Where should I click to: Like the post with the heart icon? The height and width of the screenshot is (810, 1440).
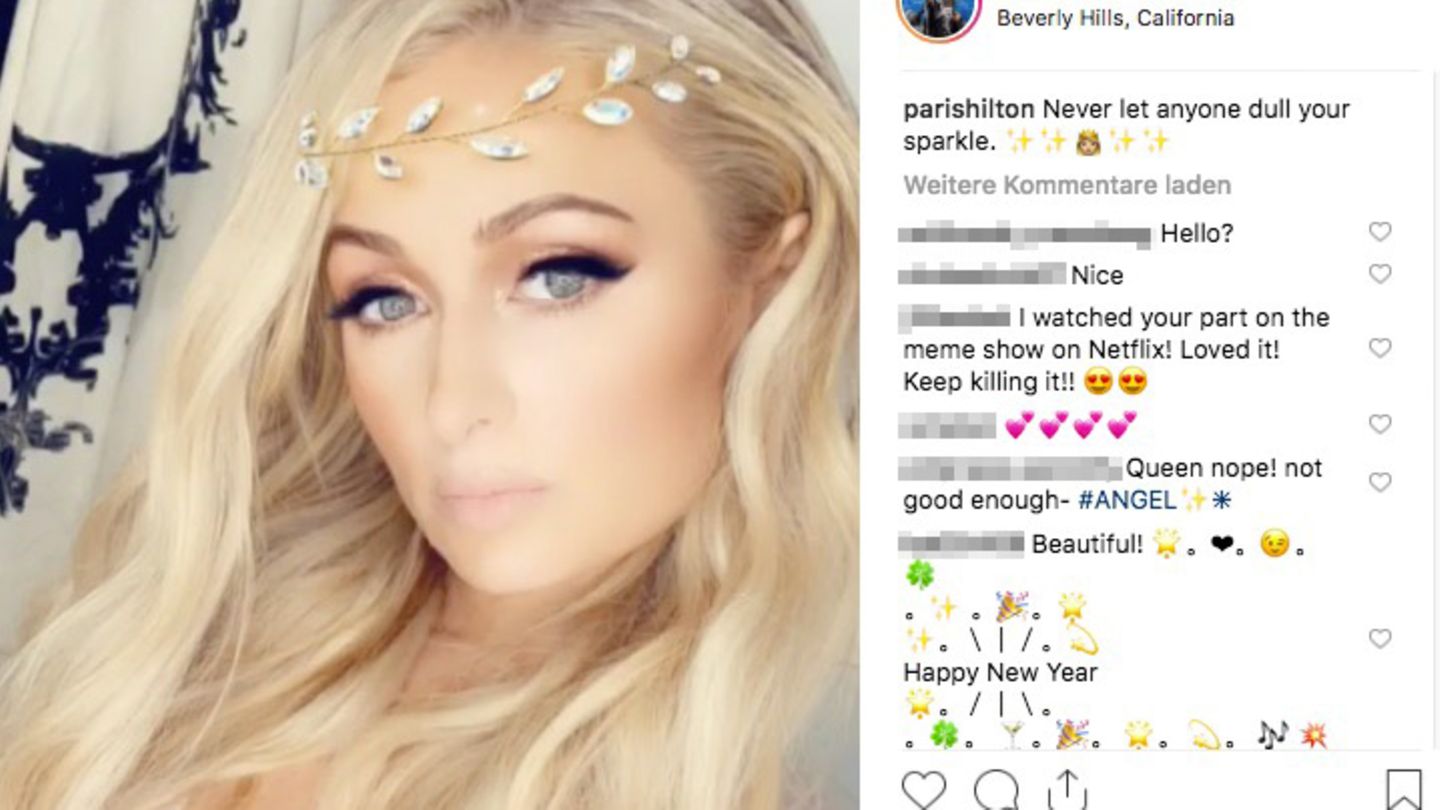[x=922, y=790]
